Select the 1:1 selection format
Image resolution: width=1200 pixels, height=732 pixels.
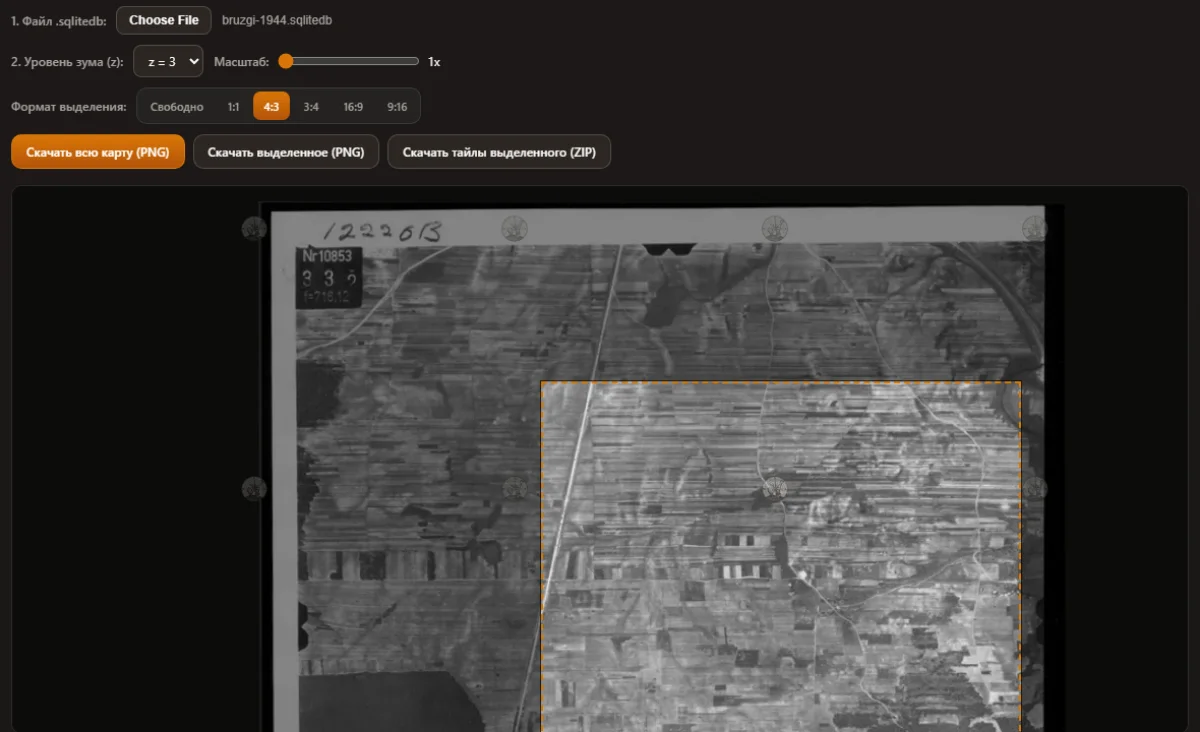[x=233, y=106]
